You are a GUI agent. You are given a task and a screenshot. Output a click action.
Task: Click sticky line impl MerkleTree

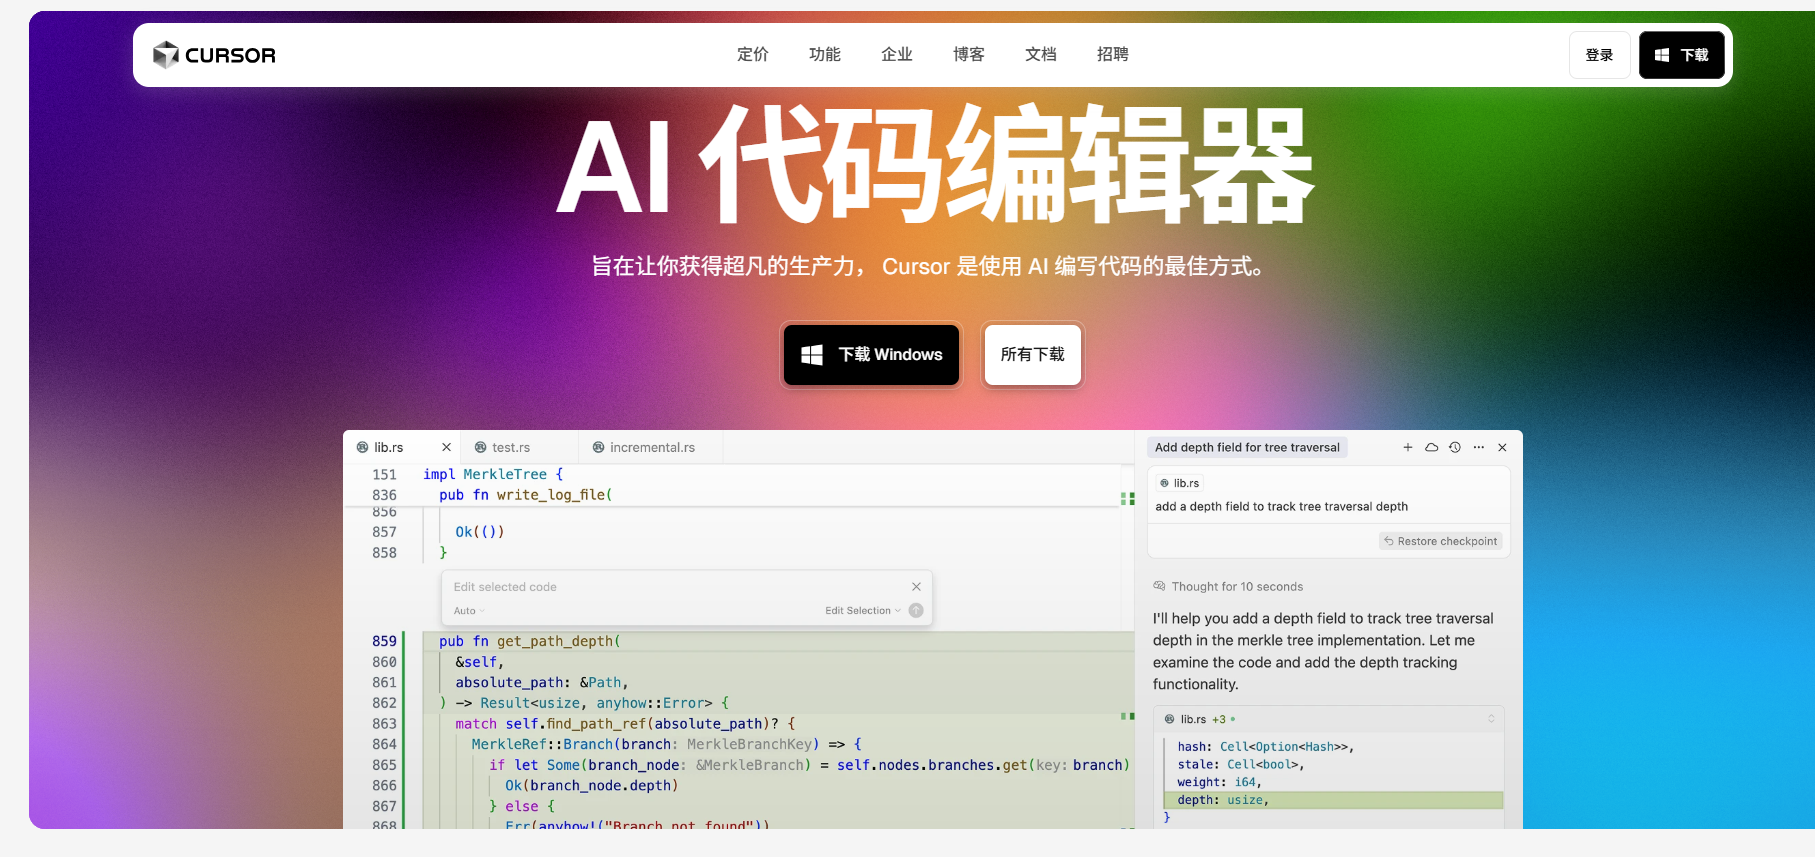click(493, 474)
